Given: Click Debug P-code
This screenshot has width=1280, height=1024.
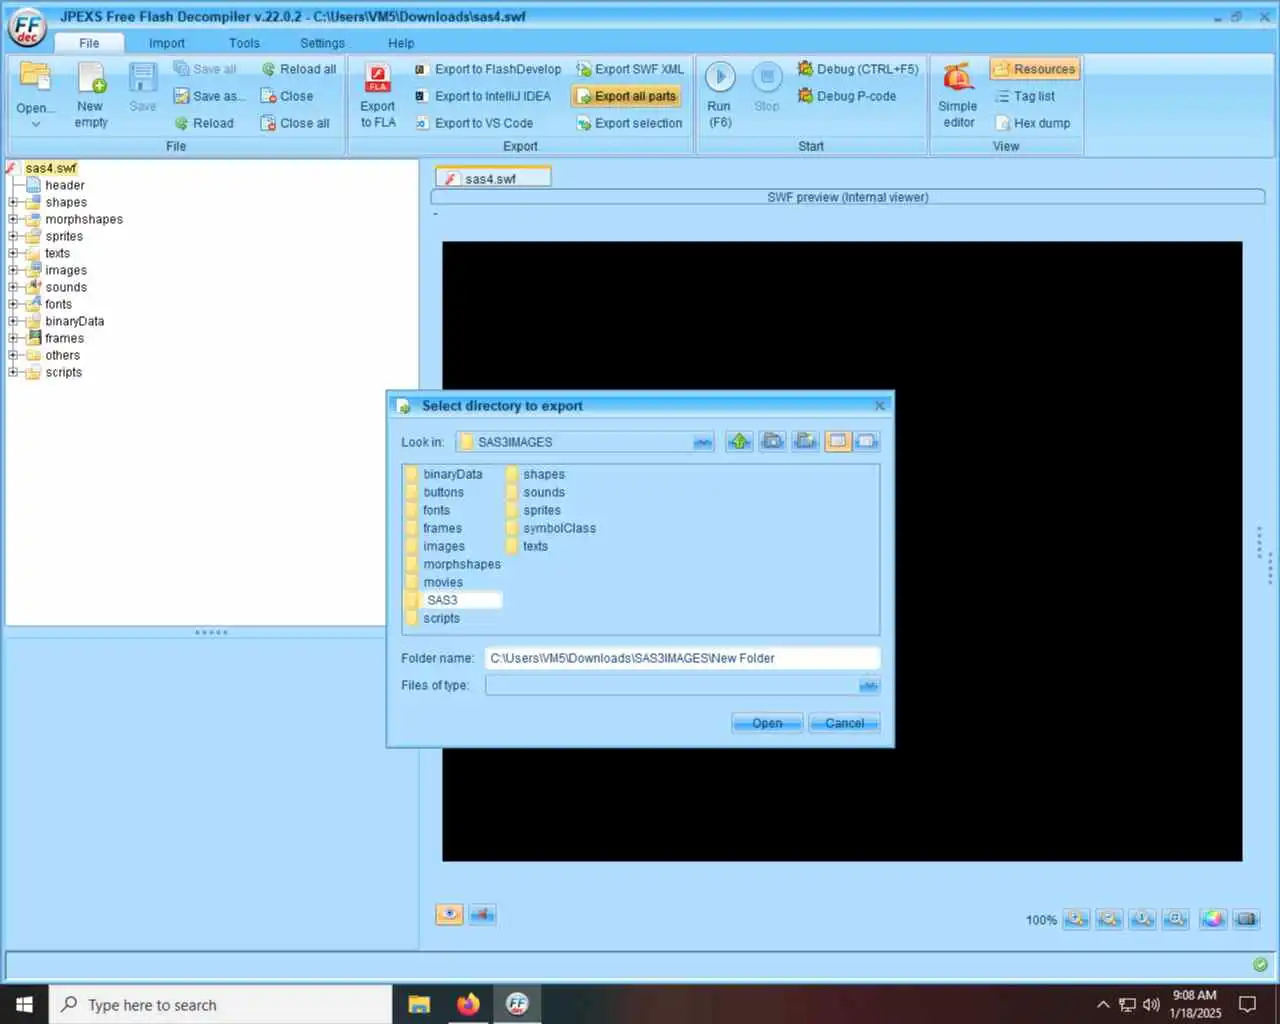Looking at the screenshot, I should [847, 96].
